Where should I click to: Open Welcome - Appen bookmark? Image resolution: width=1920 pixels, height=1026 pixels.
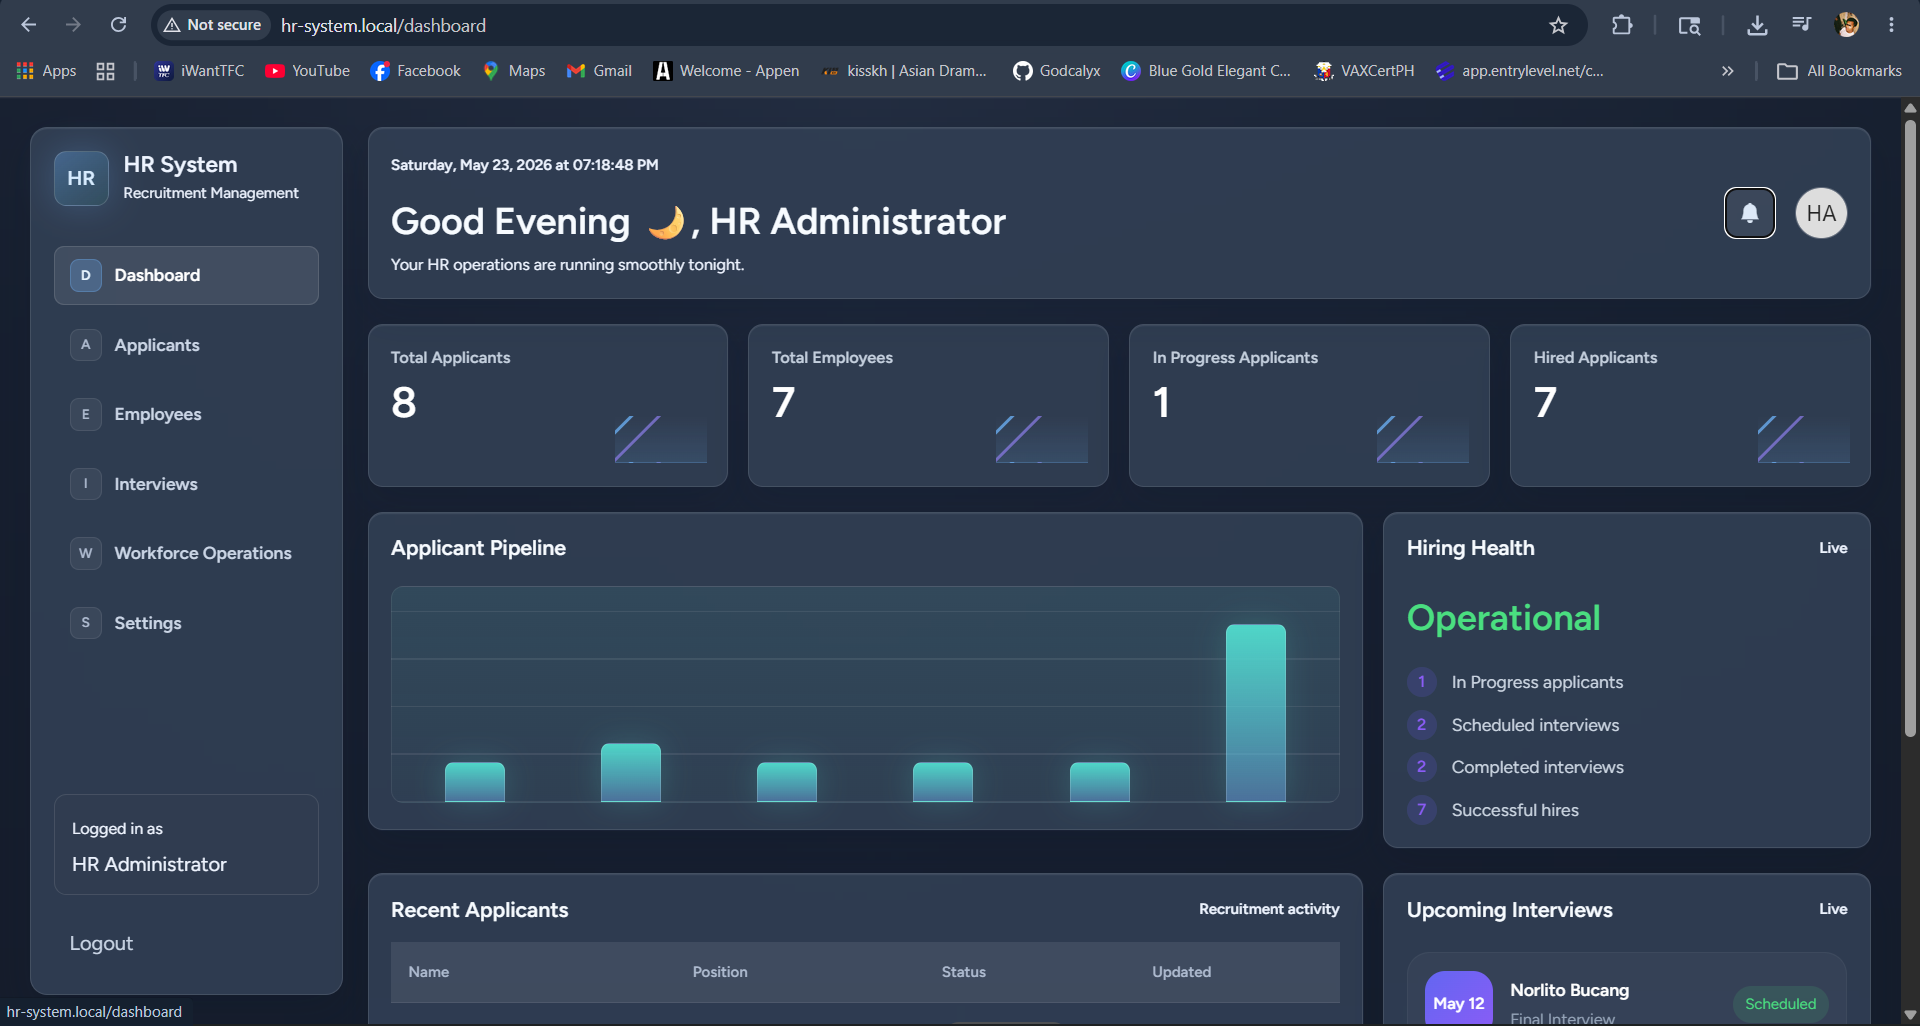click(x=726, y=71)
